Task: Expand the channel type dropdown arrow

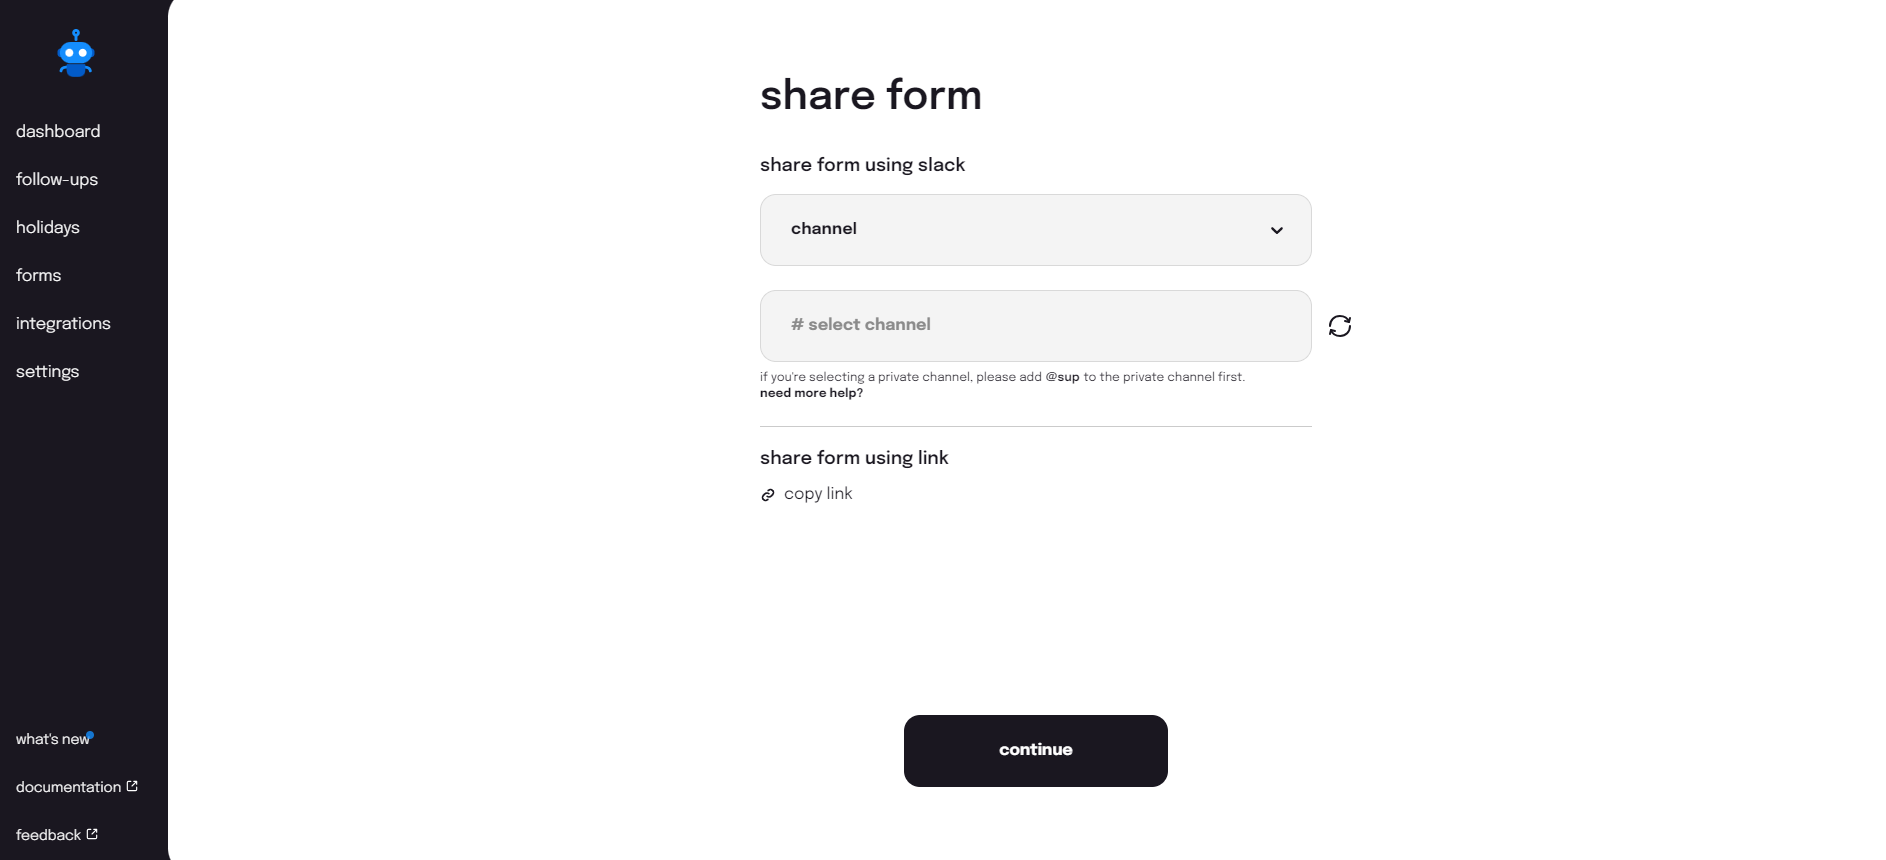Action: coord(1277,230)
